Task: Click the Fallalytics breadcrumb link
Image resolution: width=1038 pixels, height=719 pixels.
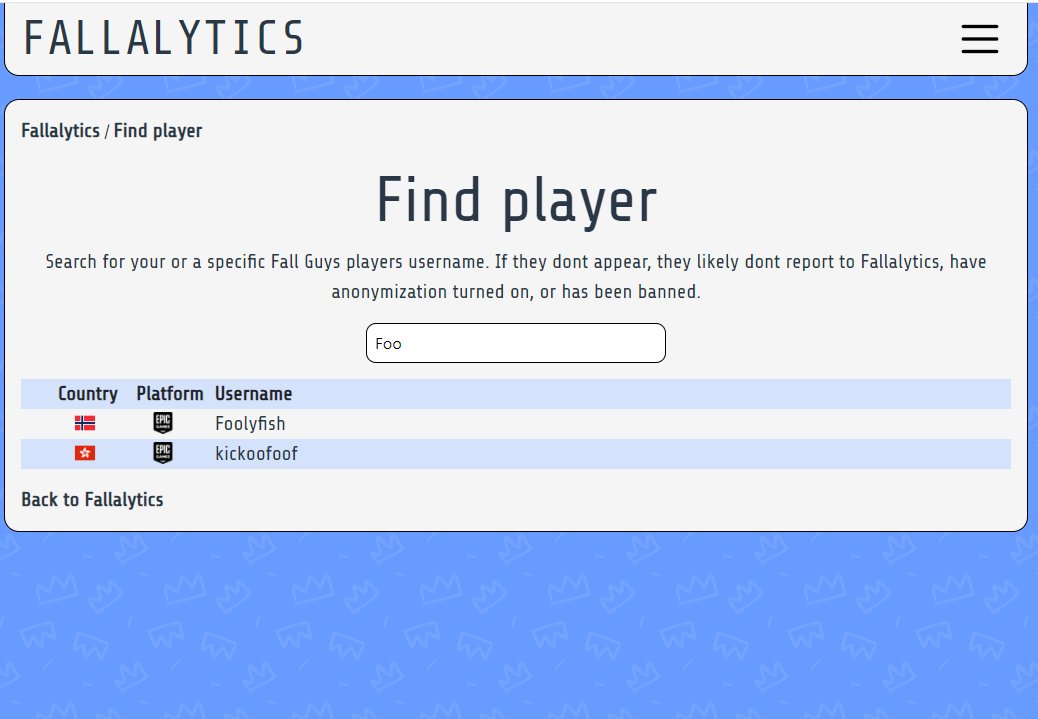Action: [58, 130]
